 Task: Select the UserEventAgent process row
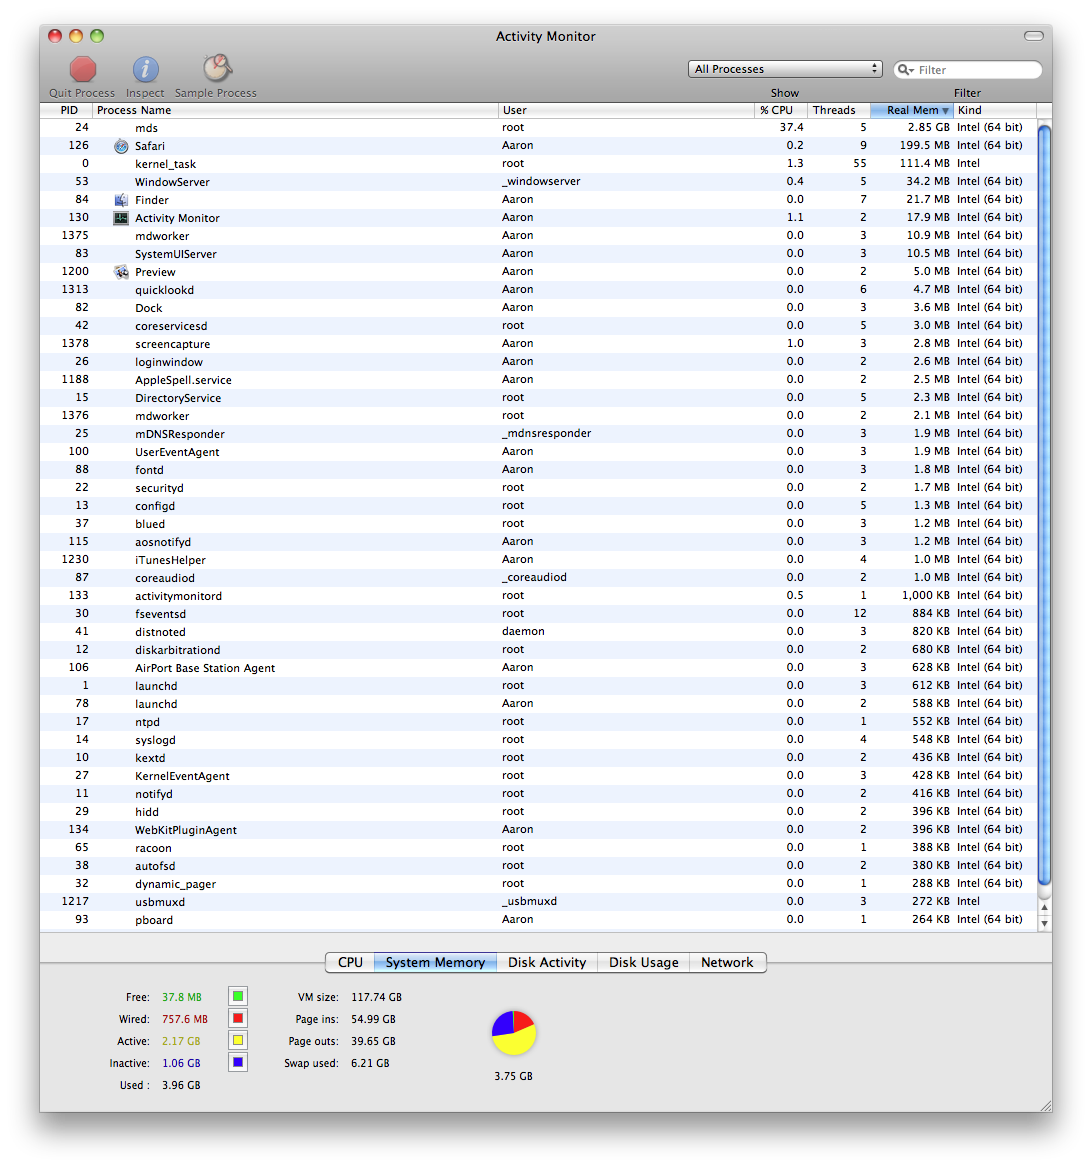(538, 452)
